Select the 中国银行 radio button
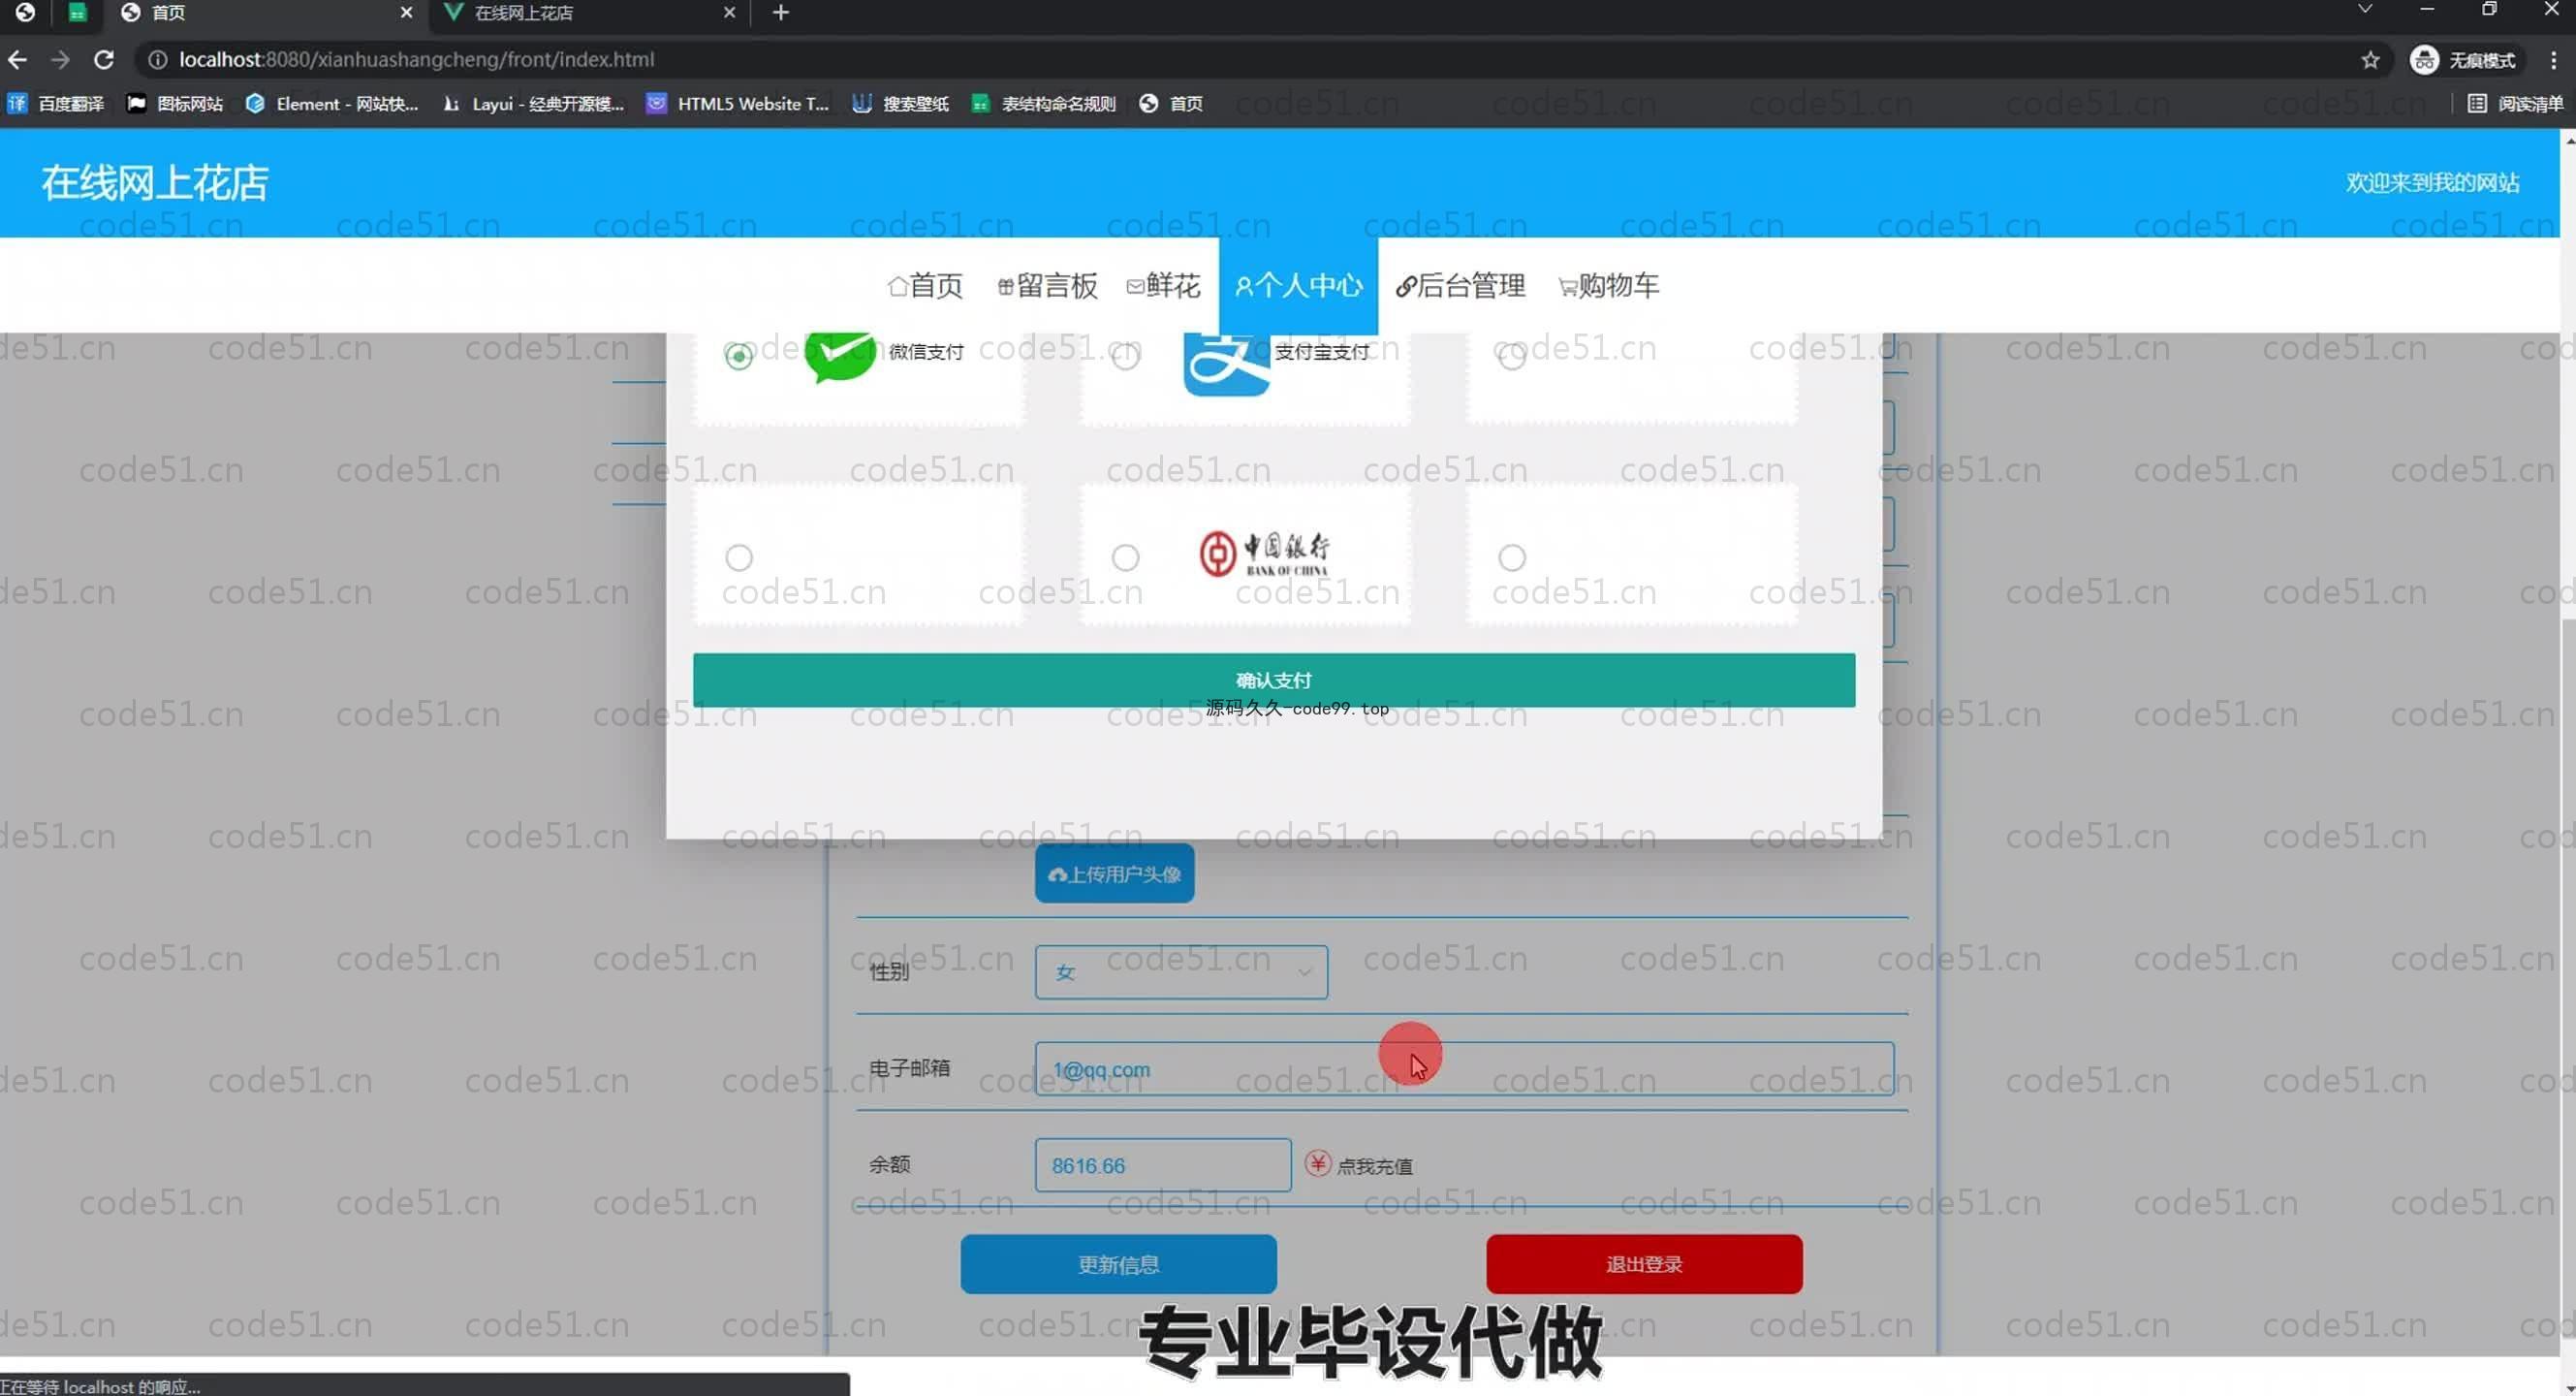The height and width of the screenshot is (1396, 2576). point(1125,557)
